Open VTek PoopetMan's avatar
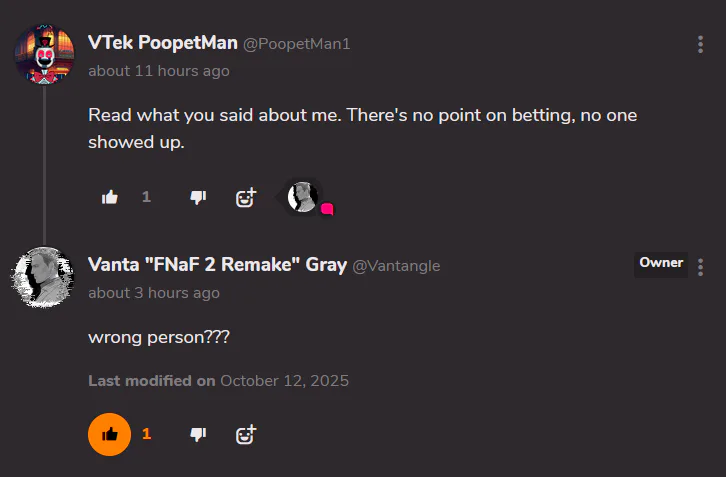Screen dimensions: 726x477 coord(44,55)
